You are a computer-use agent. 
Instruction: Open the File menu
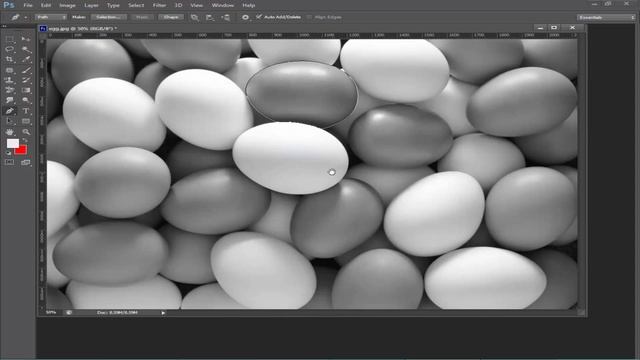pyautogui.click(x=28, y=5)
